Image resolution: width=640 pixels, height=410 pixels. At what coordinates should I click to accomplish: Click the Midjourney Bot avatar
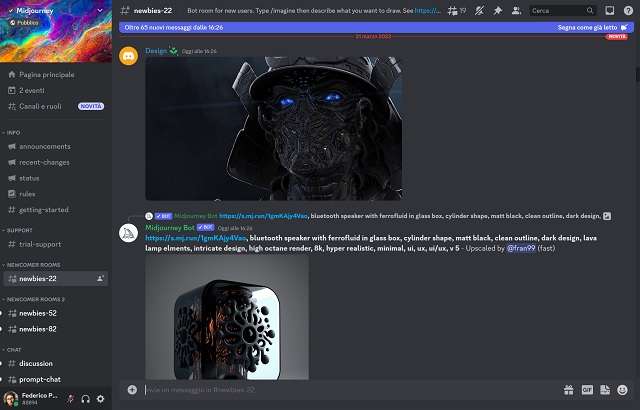[128, 233]
